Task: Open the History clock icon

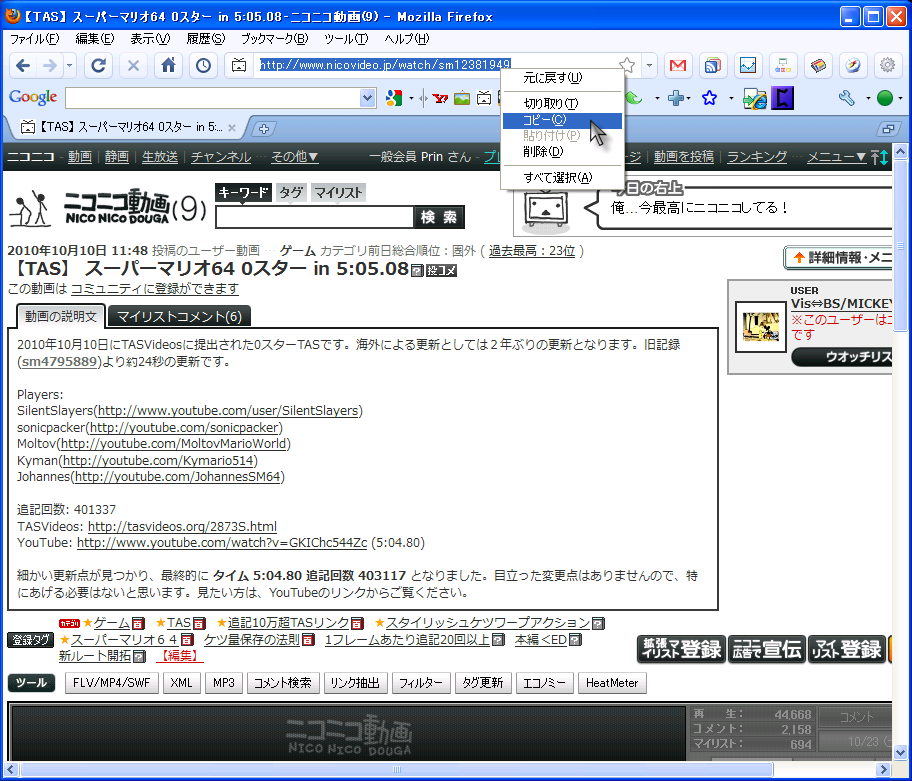Action: [204, 66]
